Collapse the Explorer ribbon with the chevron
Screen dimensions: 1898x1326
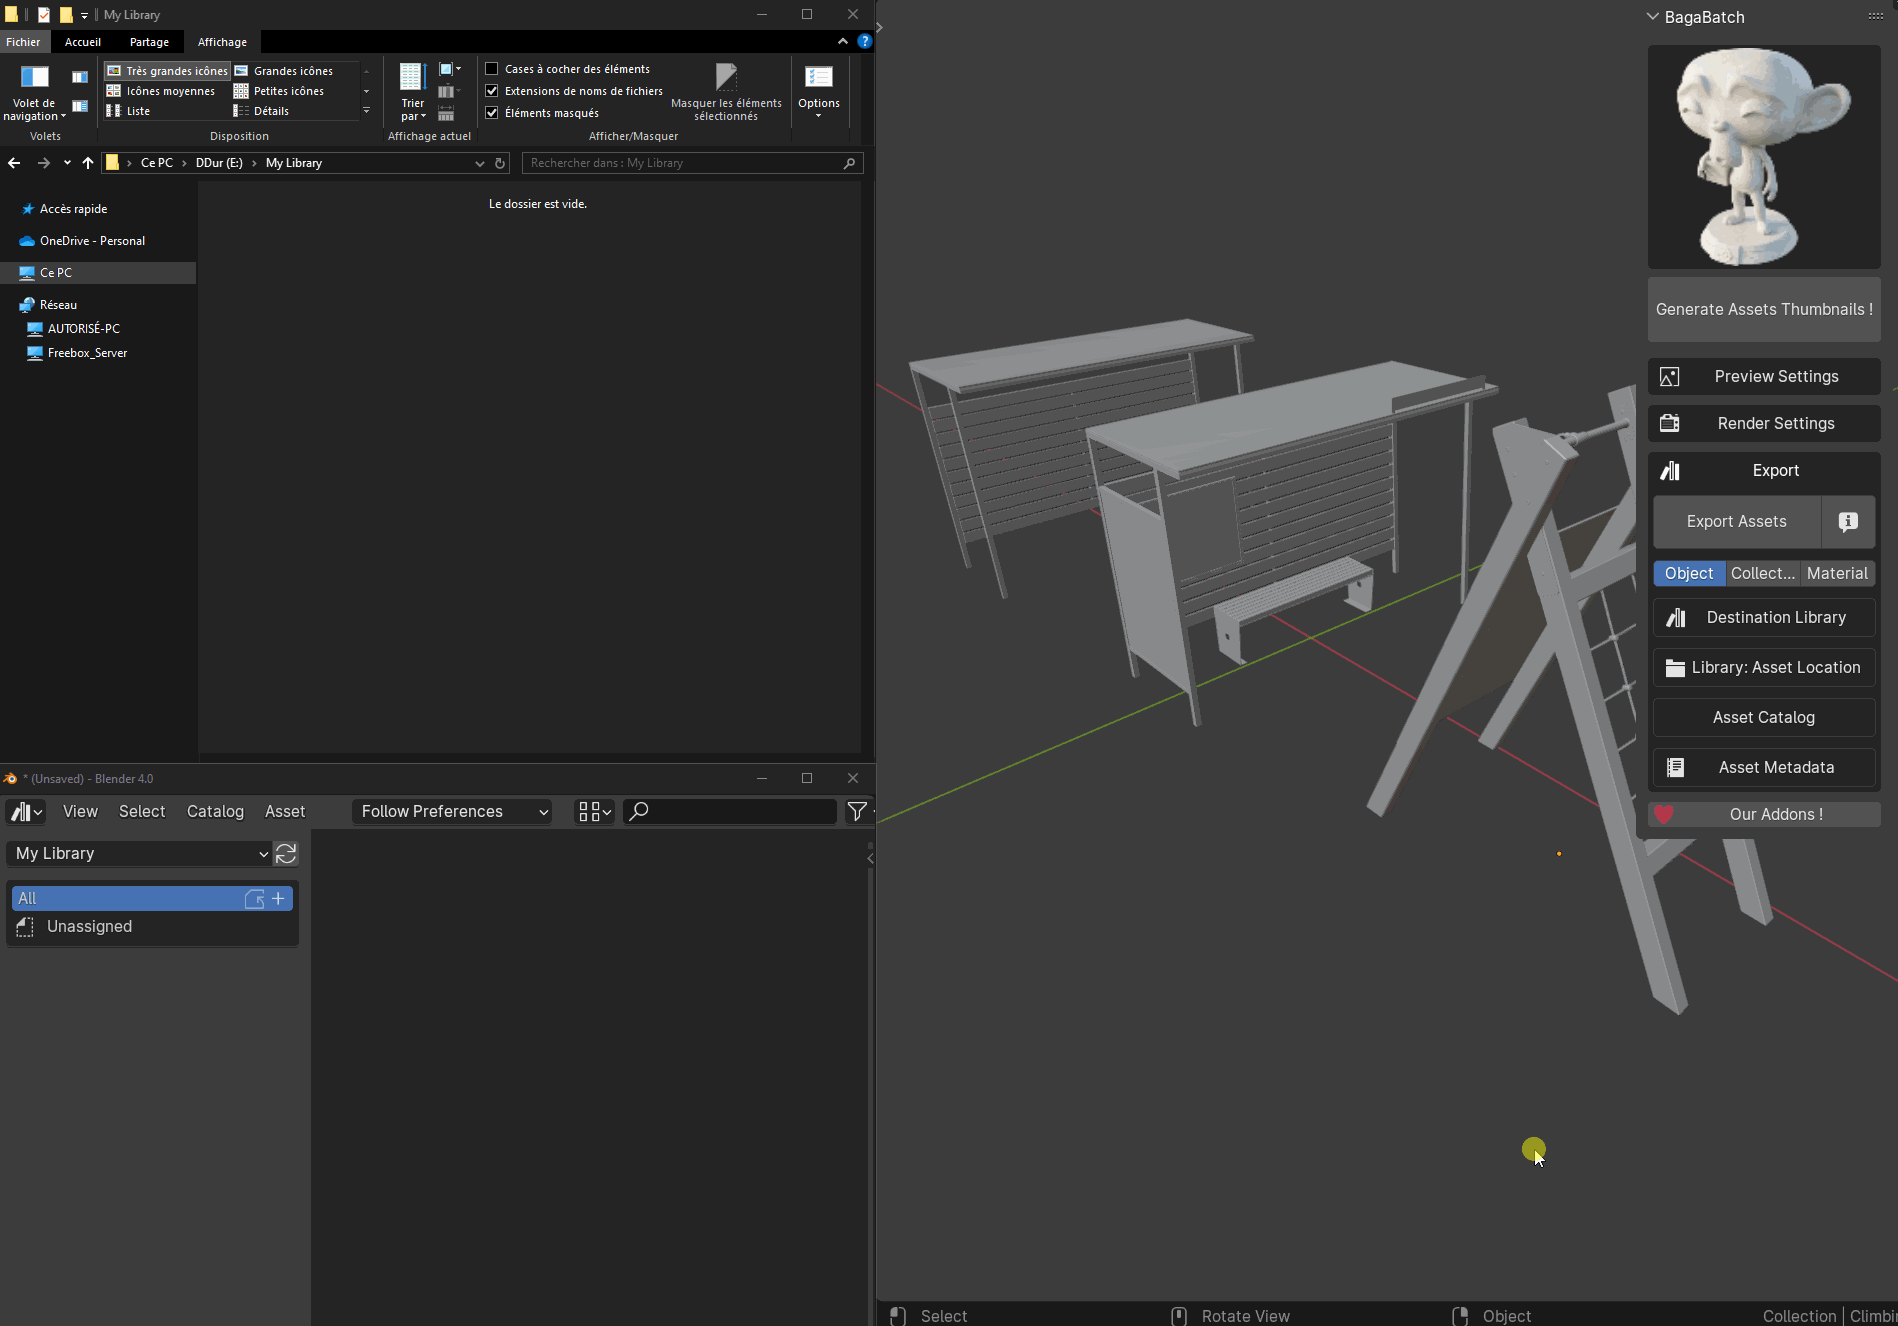(843, 42)
